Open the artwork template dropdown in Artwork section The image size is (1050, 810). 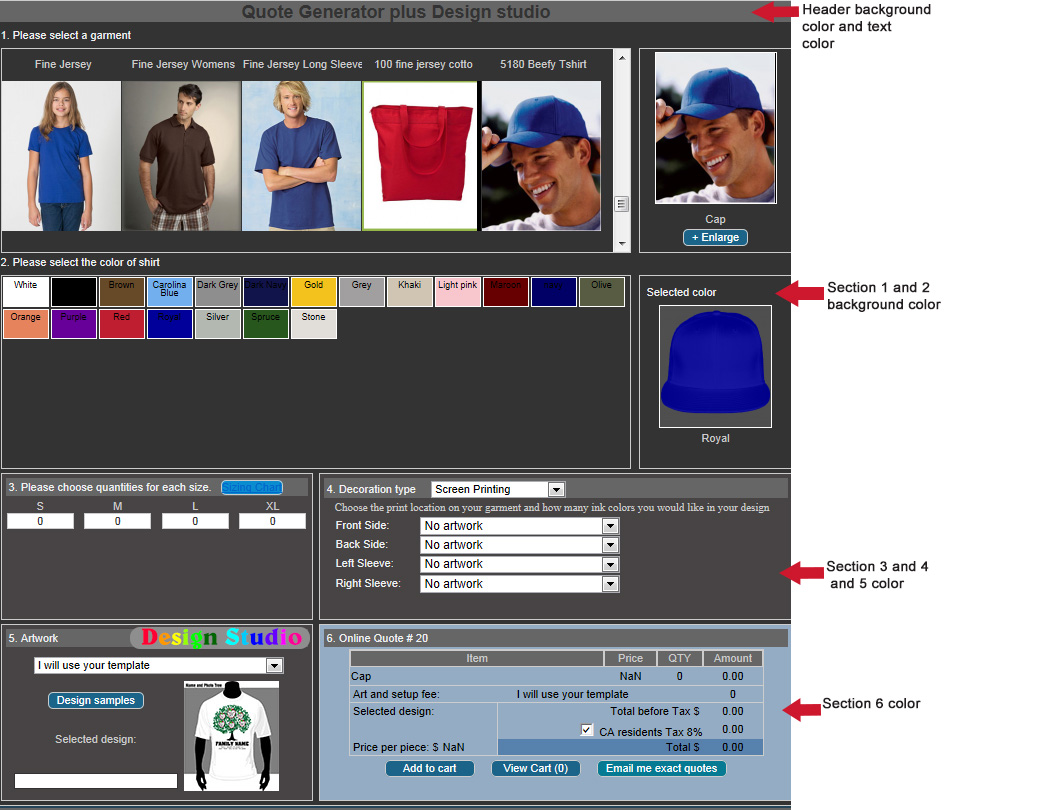point(159,665)
